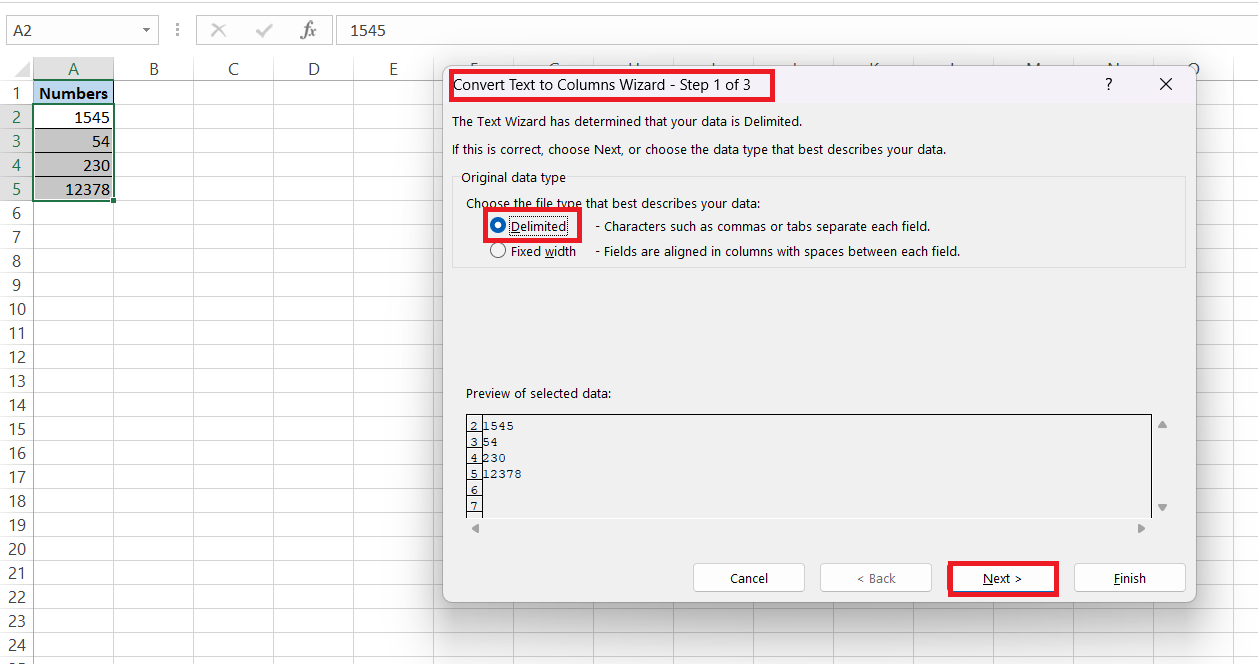
Task: Select the row 24 header
Action: (16, 645)
